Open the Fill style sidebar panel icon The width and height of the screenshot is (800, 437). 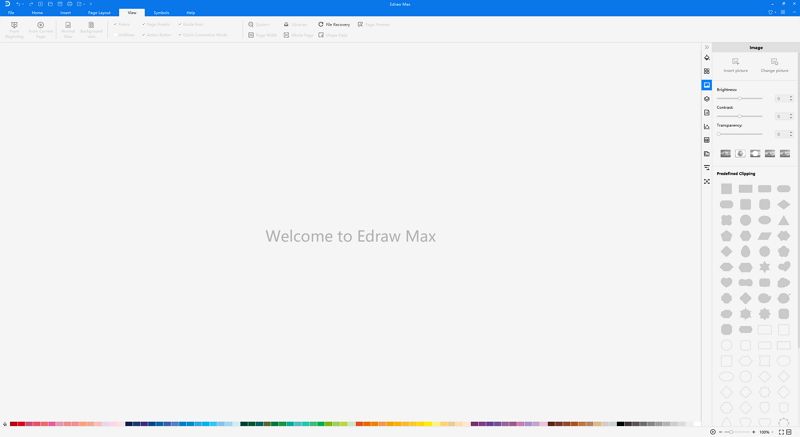(707, 58)
